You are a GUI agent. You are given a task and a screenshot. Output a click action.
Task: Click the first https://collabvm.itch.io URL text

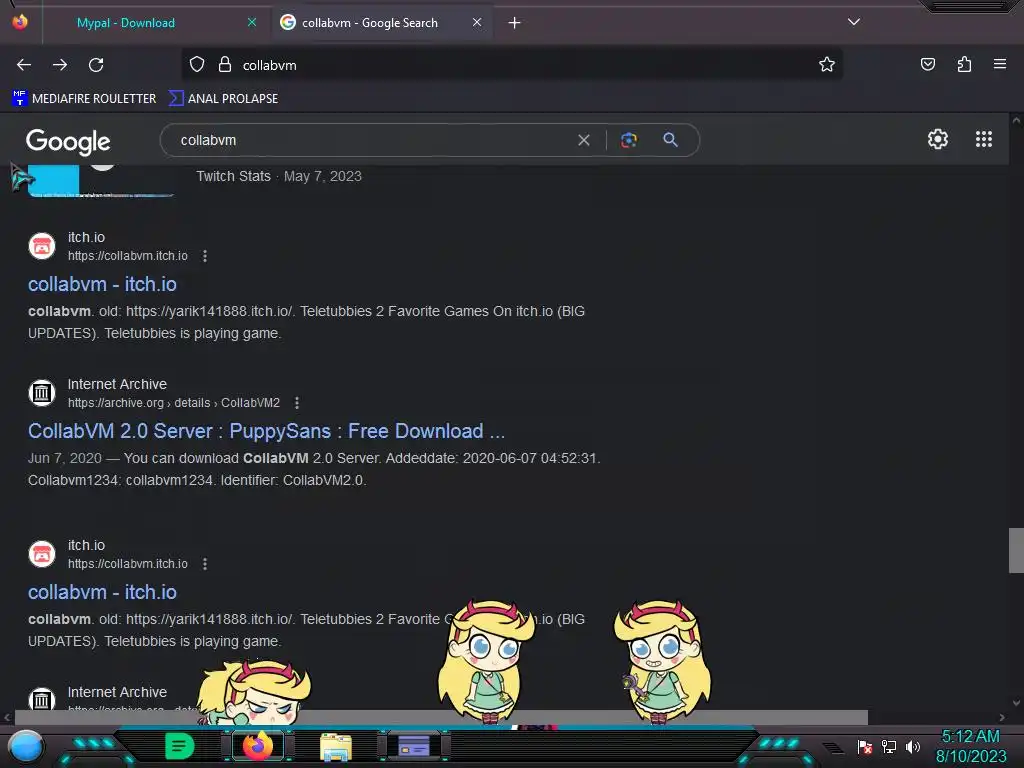coord(128,256)
